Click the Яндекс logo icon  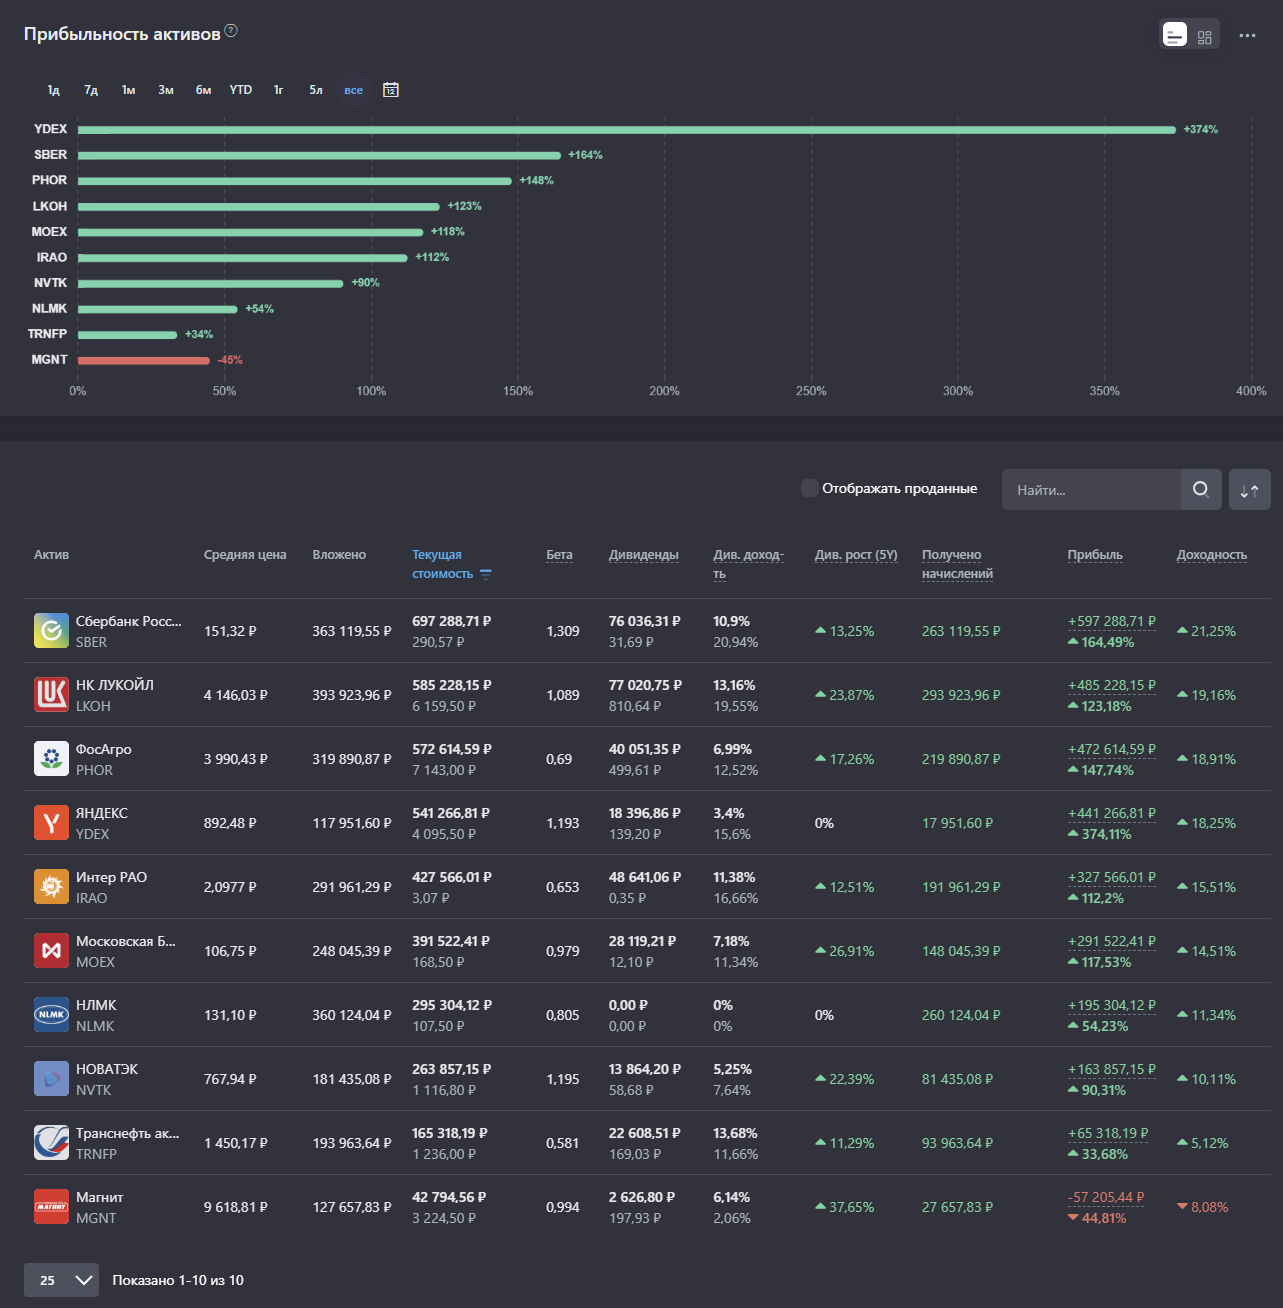[x=52, y=823]
